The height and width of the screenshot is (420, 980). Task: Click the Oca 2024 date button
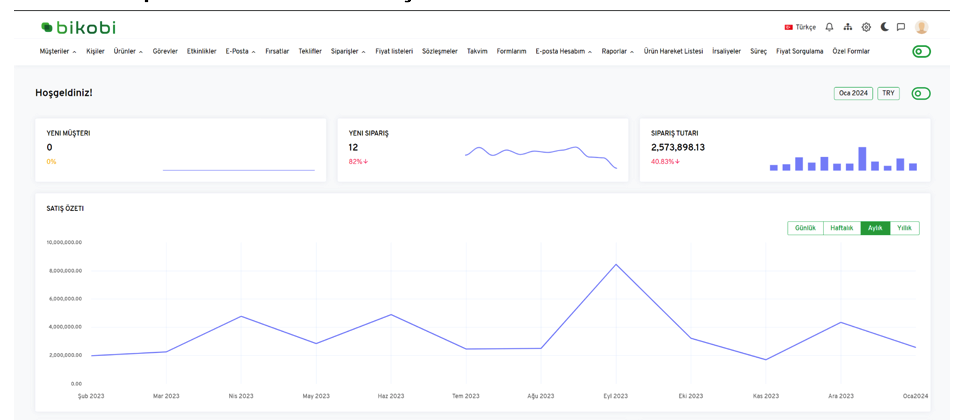click(852, 93)
